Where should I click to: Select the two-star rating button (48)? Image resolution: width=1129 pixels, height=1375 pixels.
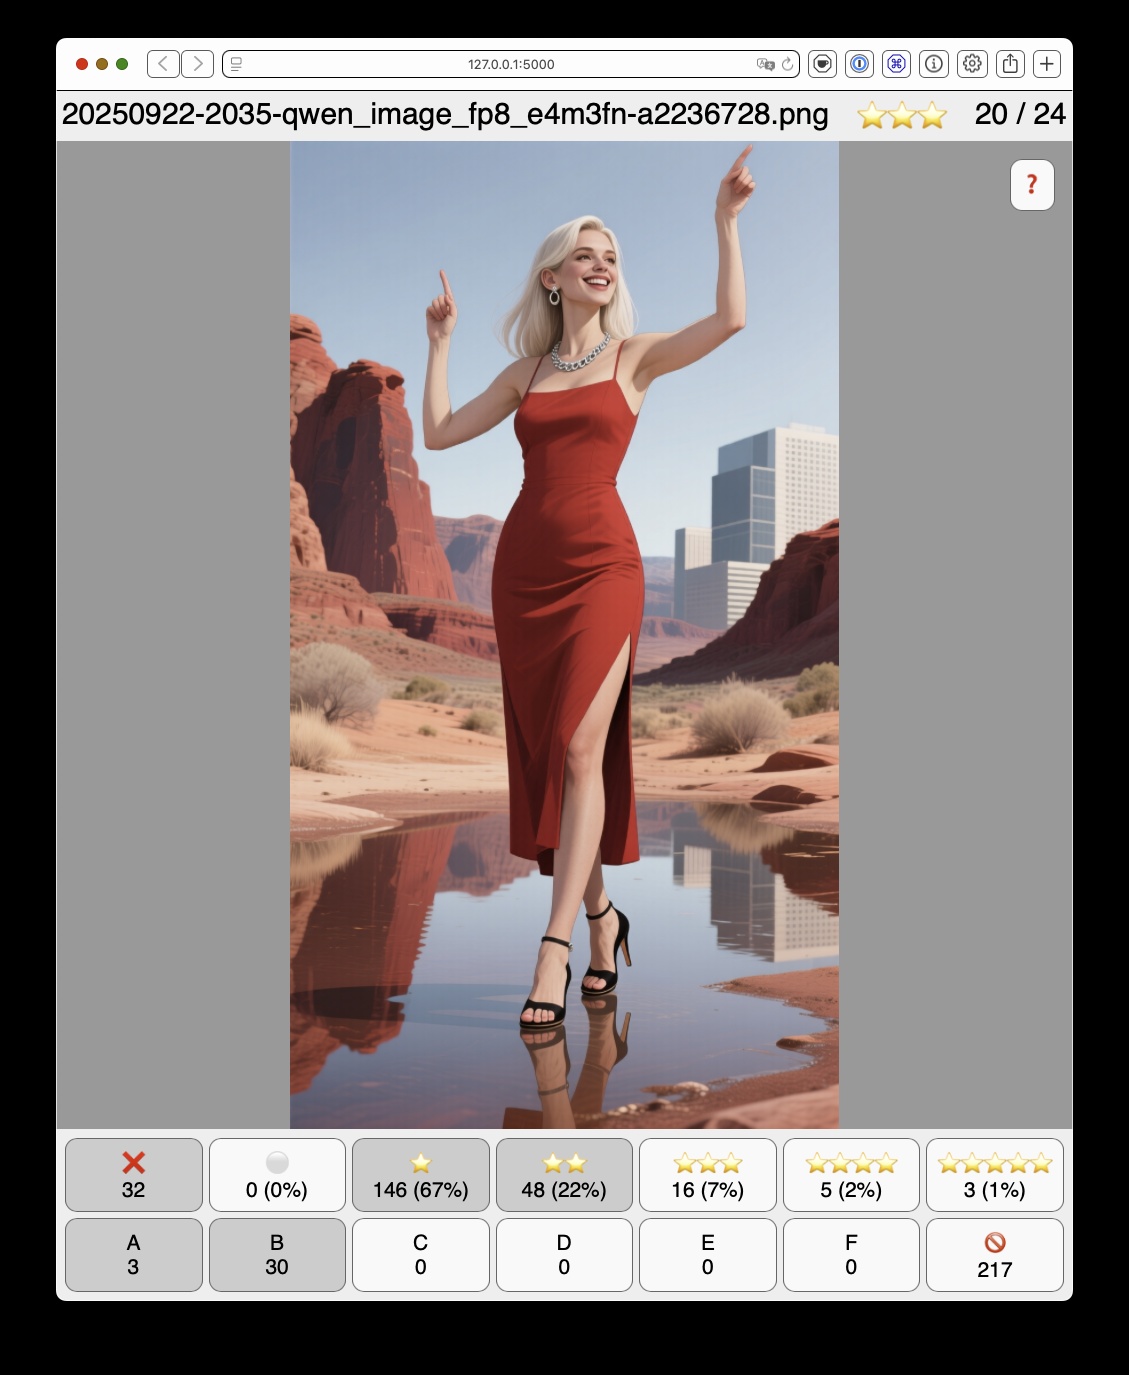(x=564, y=1174)
